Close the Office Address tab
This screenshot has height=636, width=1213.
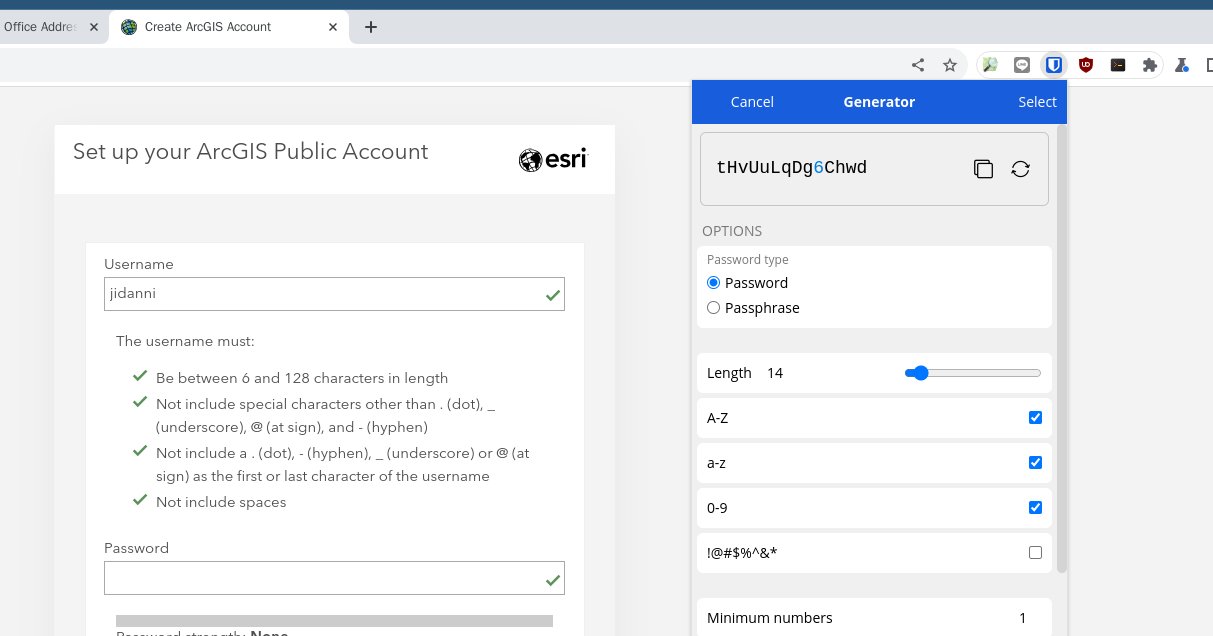(x=94, y=27)
